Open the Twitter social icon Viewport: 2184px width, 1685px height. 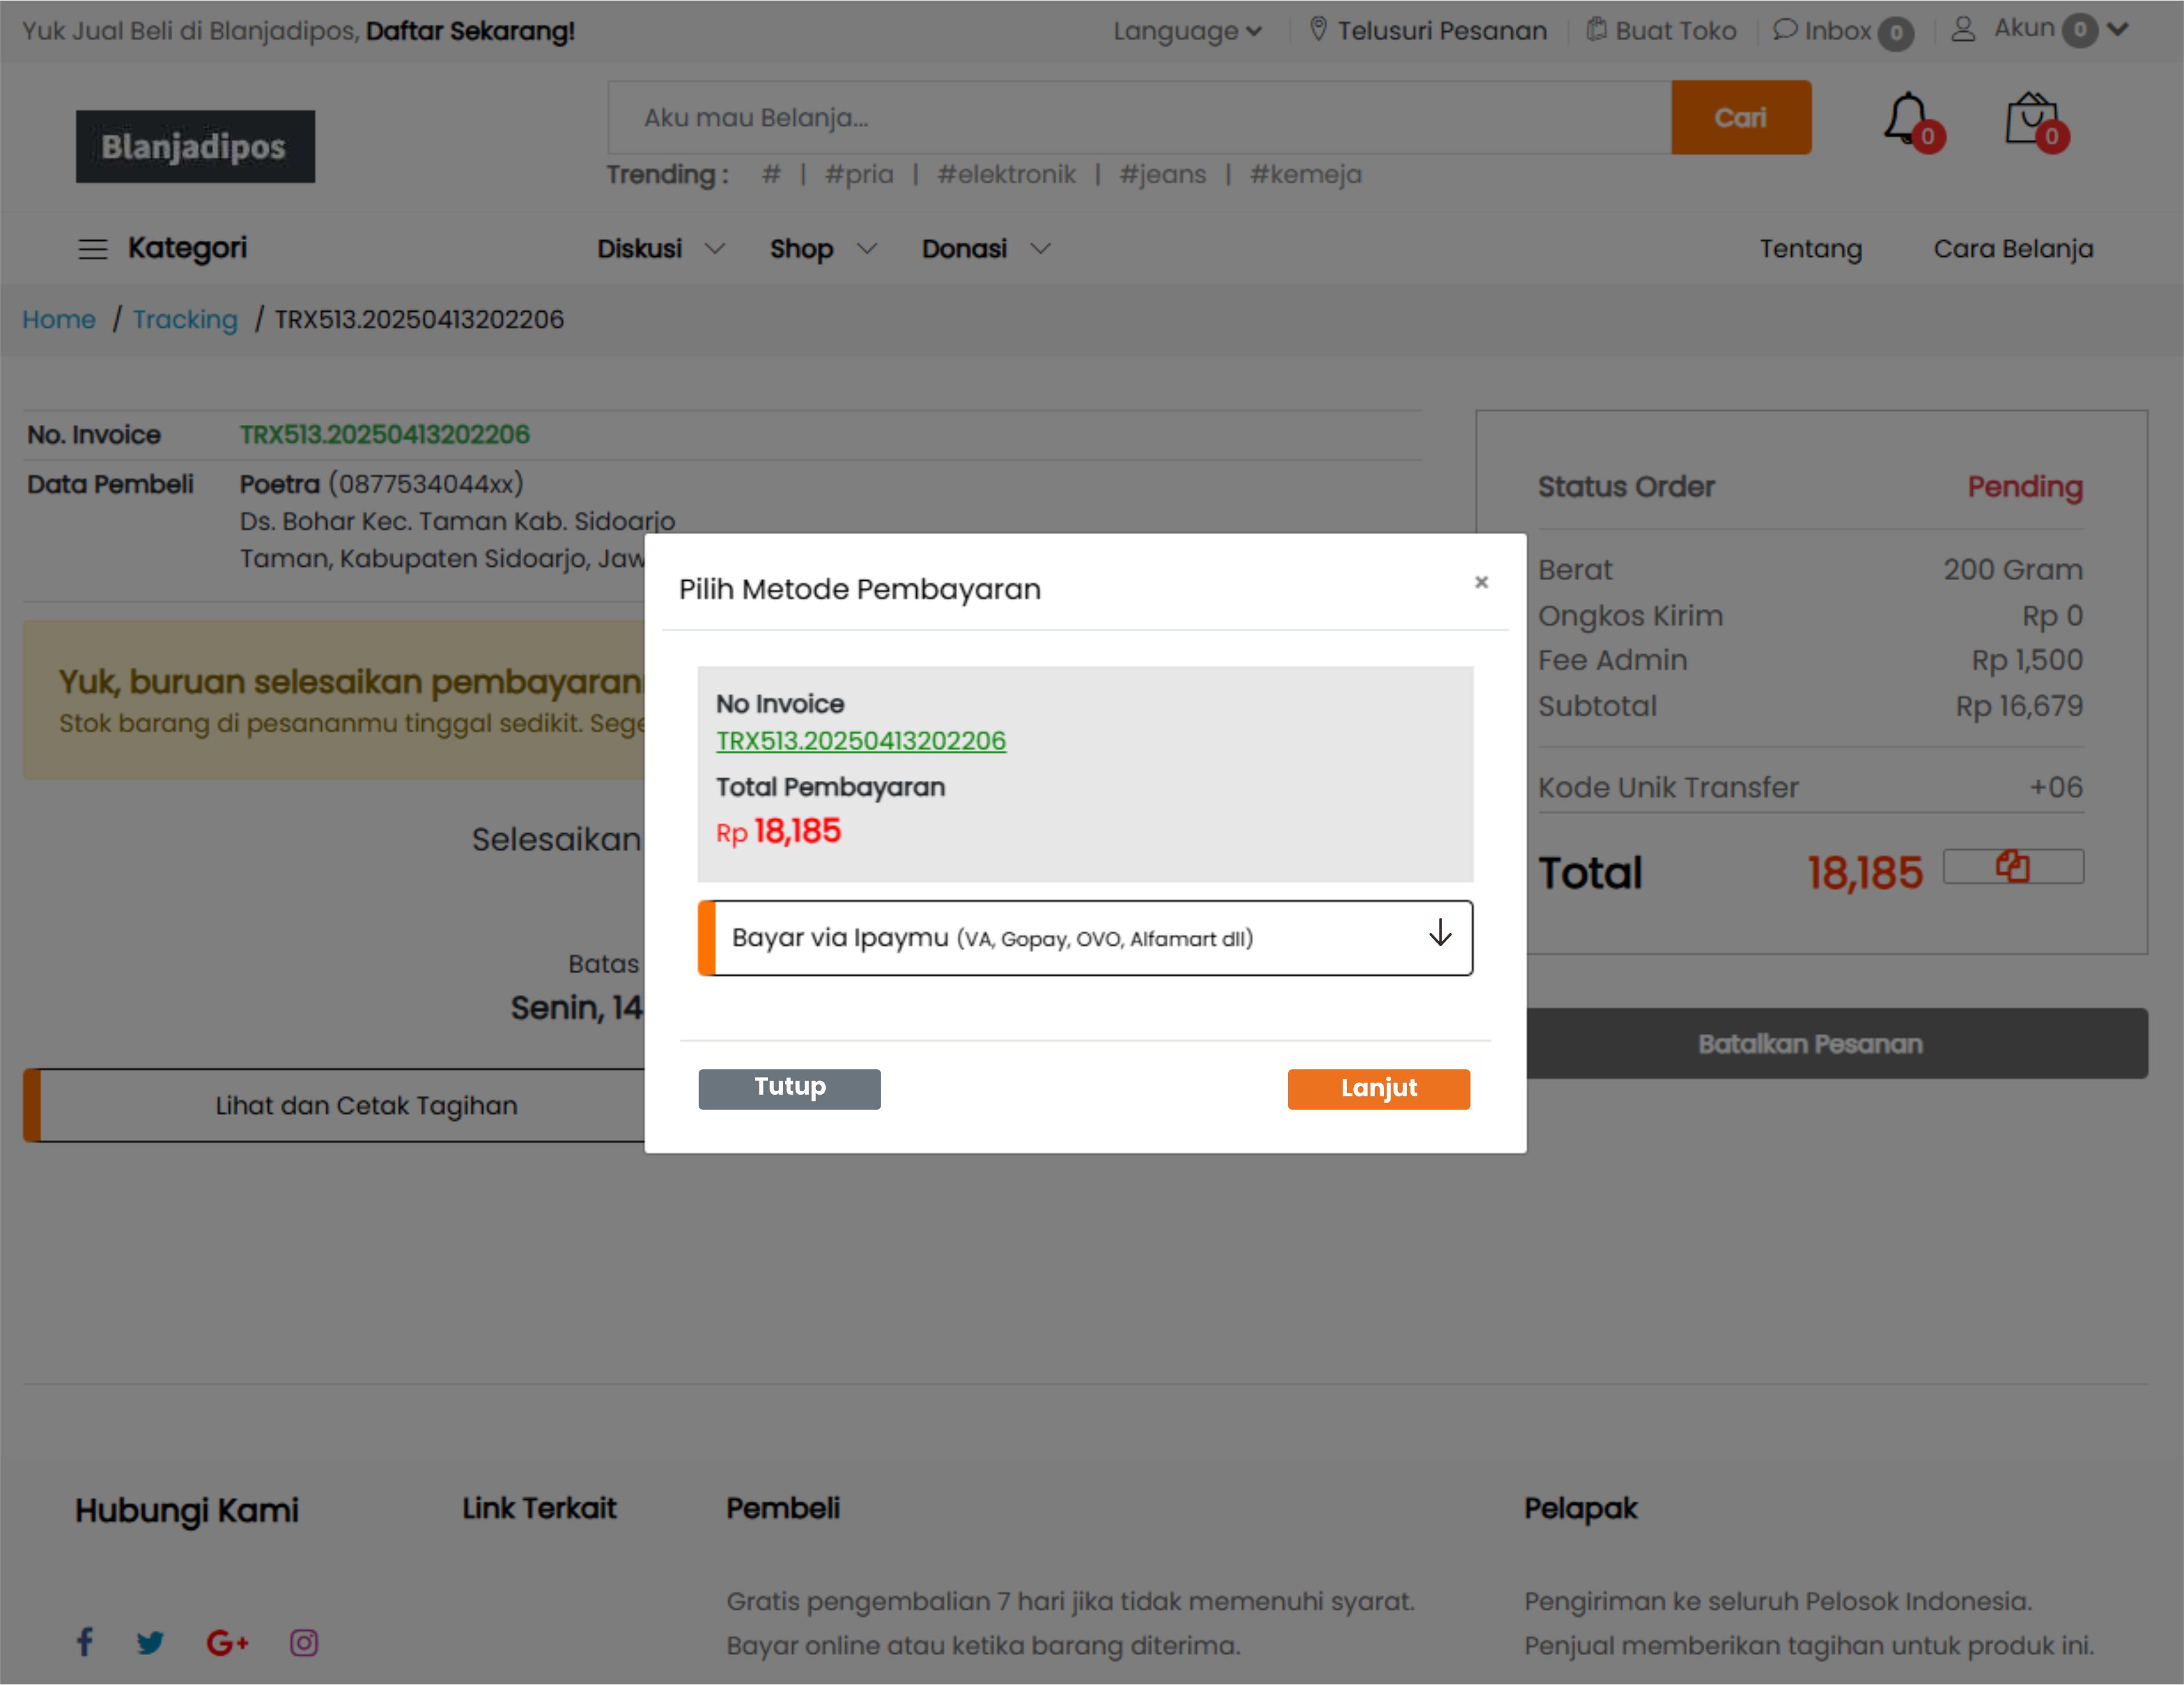click(150, 1642)
